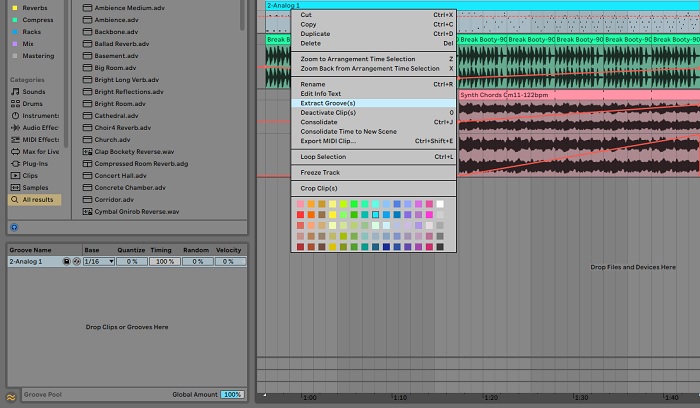This screenshot has width=700, height=408.
Task: Select Cymbal Gnirob Reverse.wav file
Action: (x=131, y=212)
